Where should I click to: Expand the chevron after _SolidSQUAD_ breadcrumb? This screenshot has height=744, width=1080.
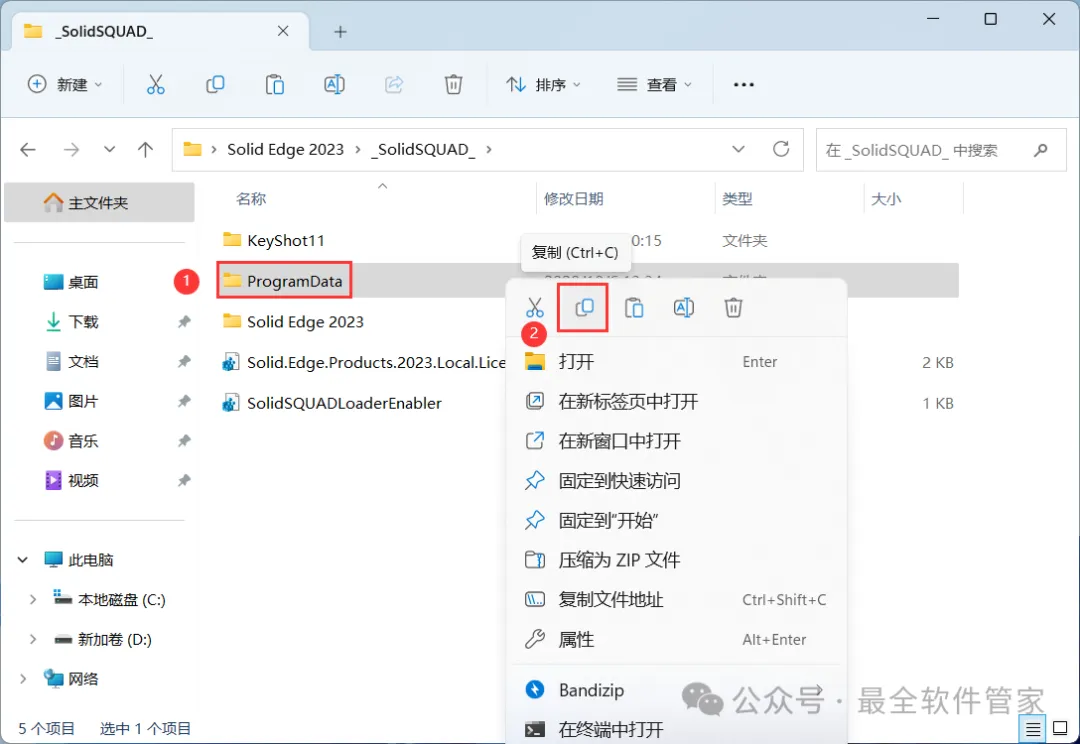pos(488,149)
